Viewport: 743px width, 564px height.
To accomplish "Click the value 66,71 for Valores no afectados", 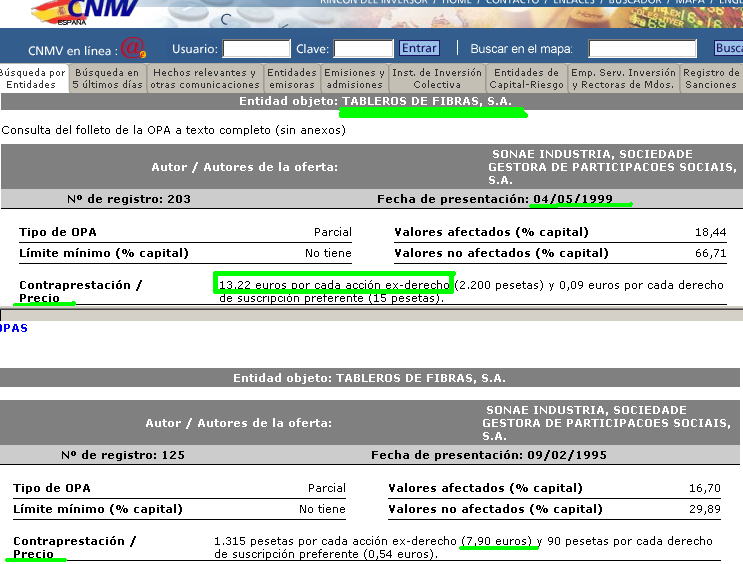I will pos(710,253).
